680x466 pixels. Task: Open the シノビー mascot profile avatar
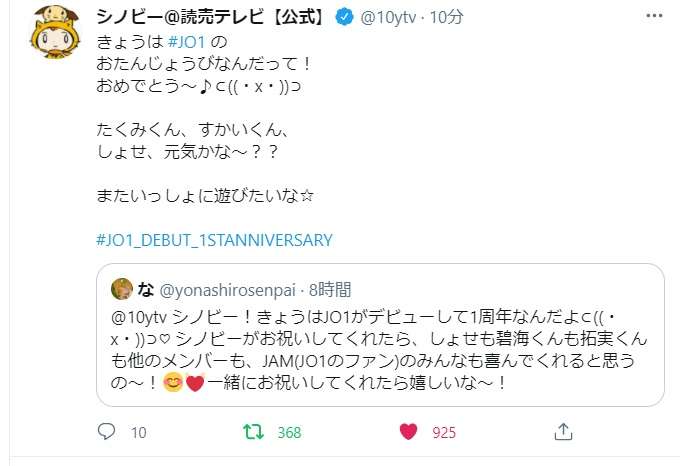click(56, 32)
